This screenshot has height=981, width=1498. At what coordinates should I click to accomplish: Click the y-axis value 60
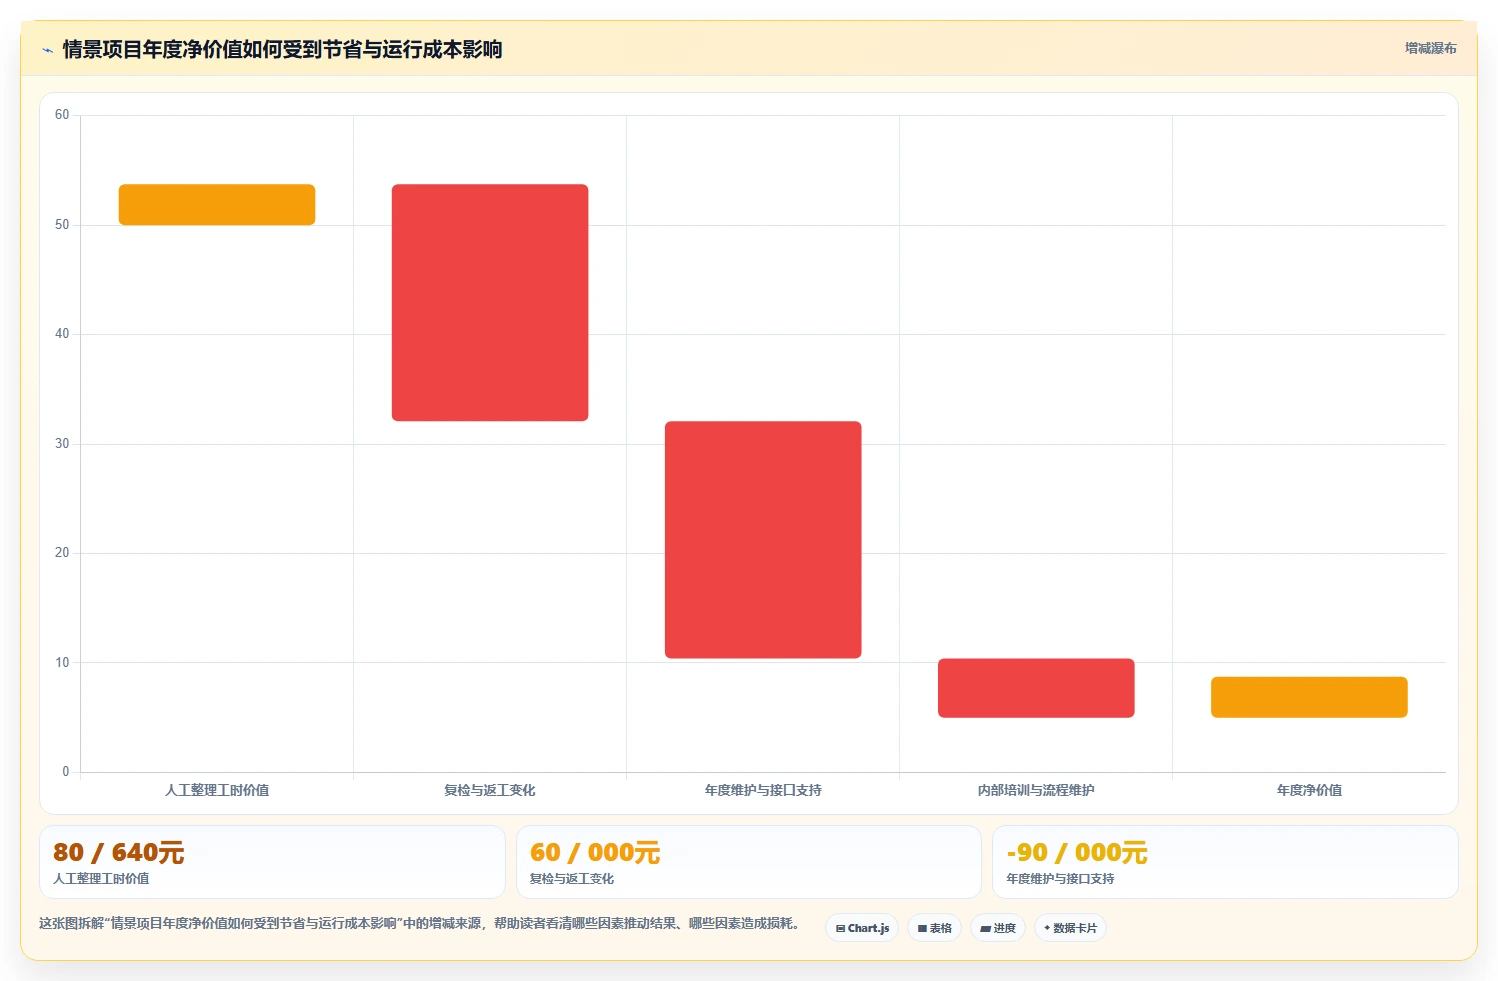pyautogui.click(x=62, y=115)
